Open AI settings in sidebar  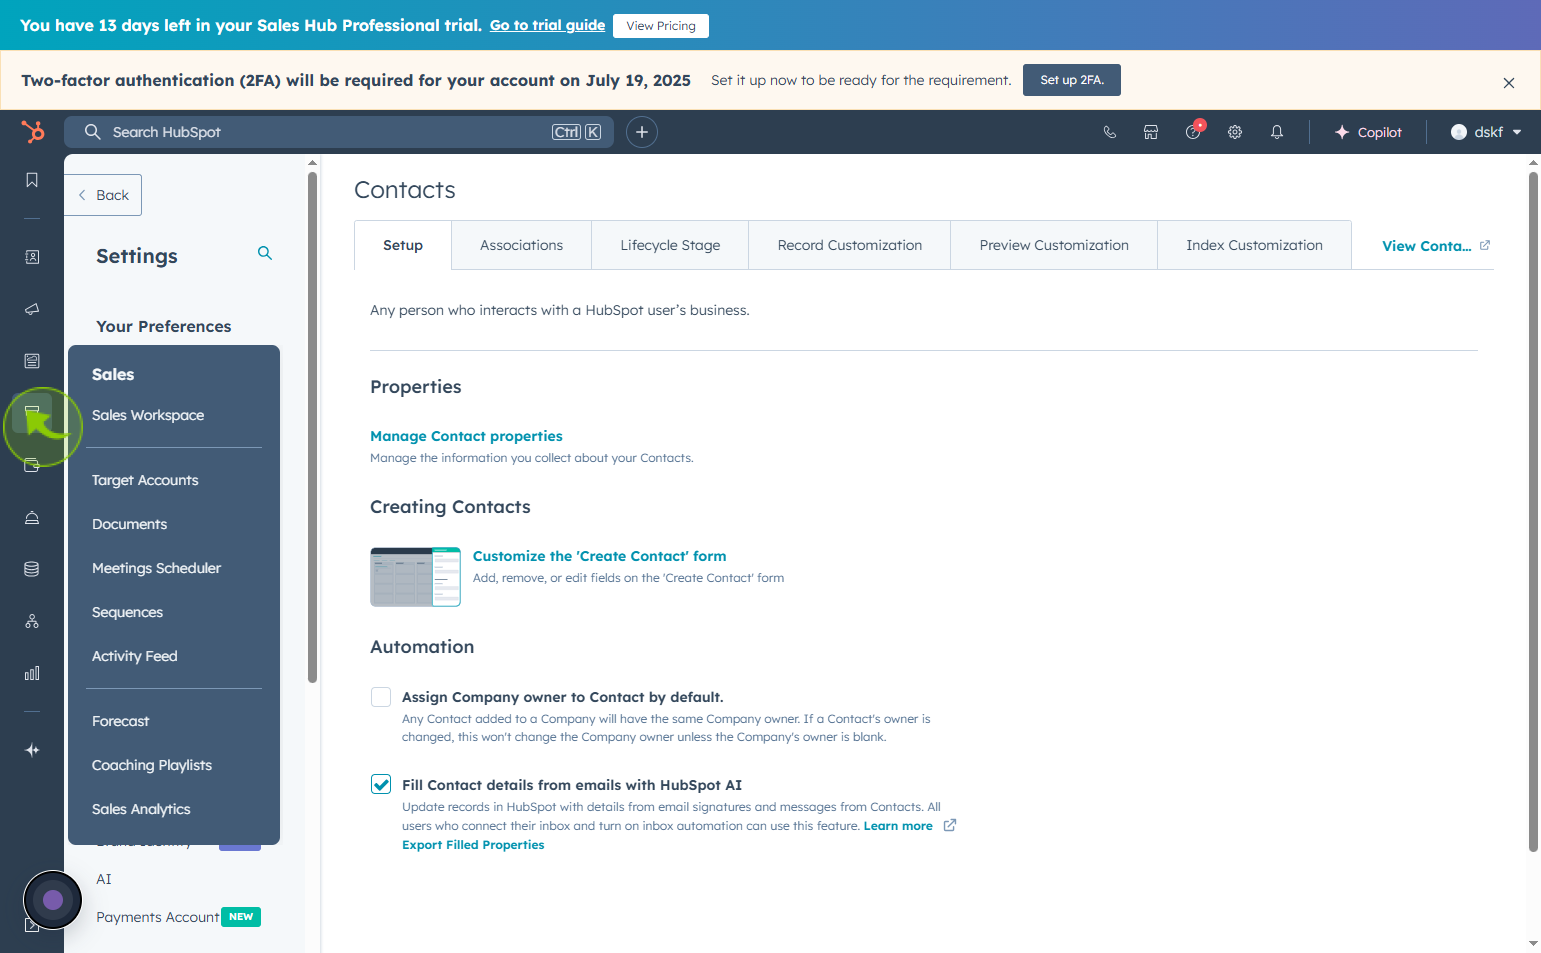click(x=104, y=879)
